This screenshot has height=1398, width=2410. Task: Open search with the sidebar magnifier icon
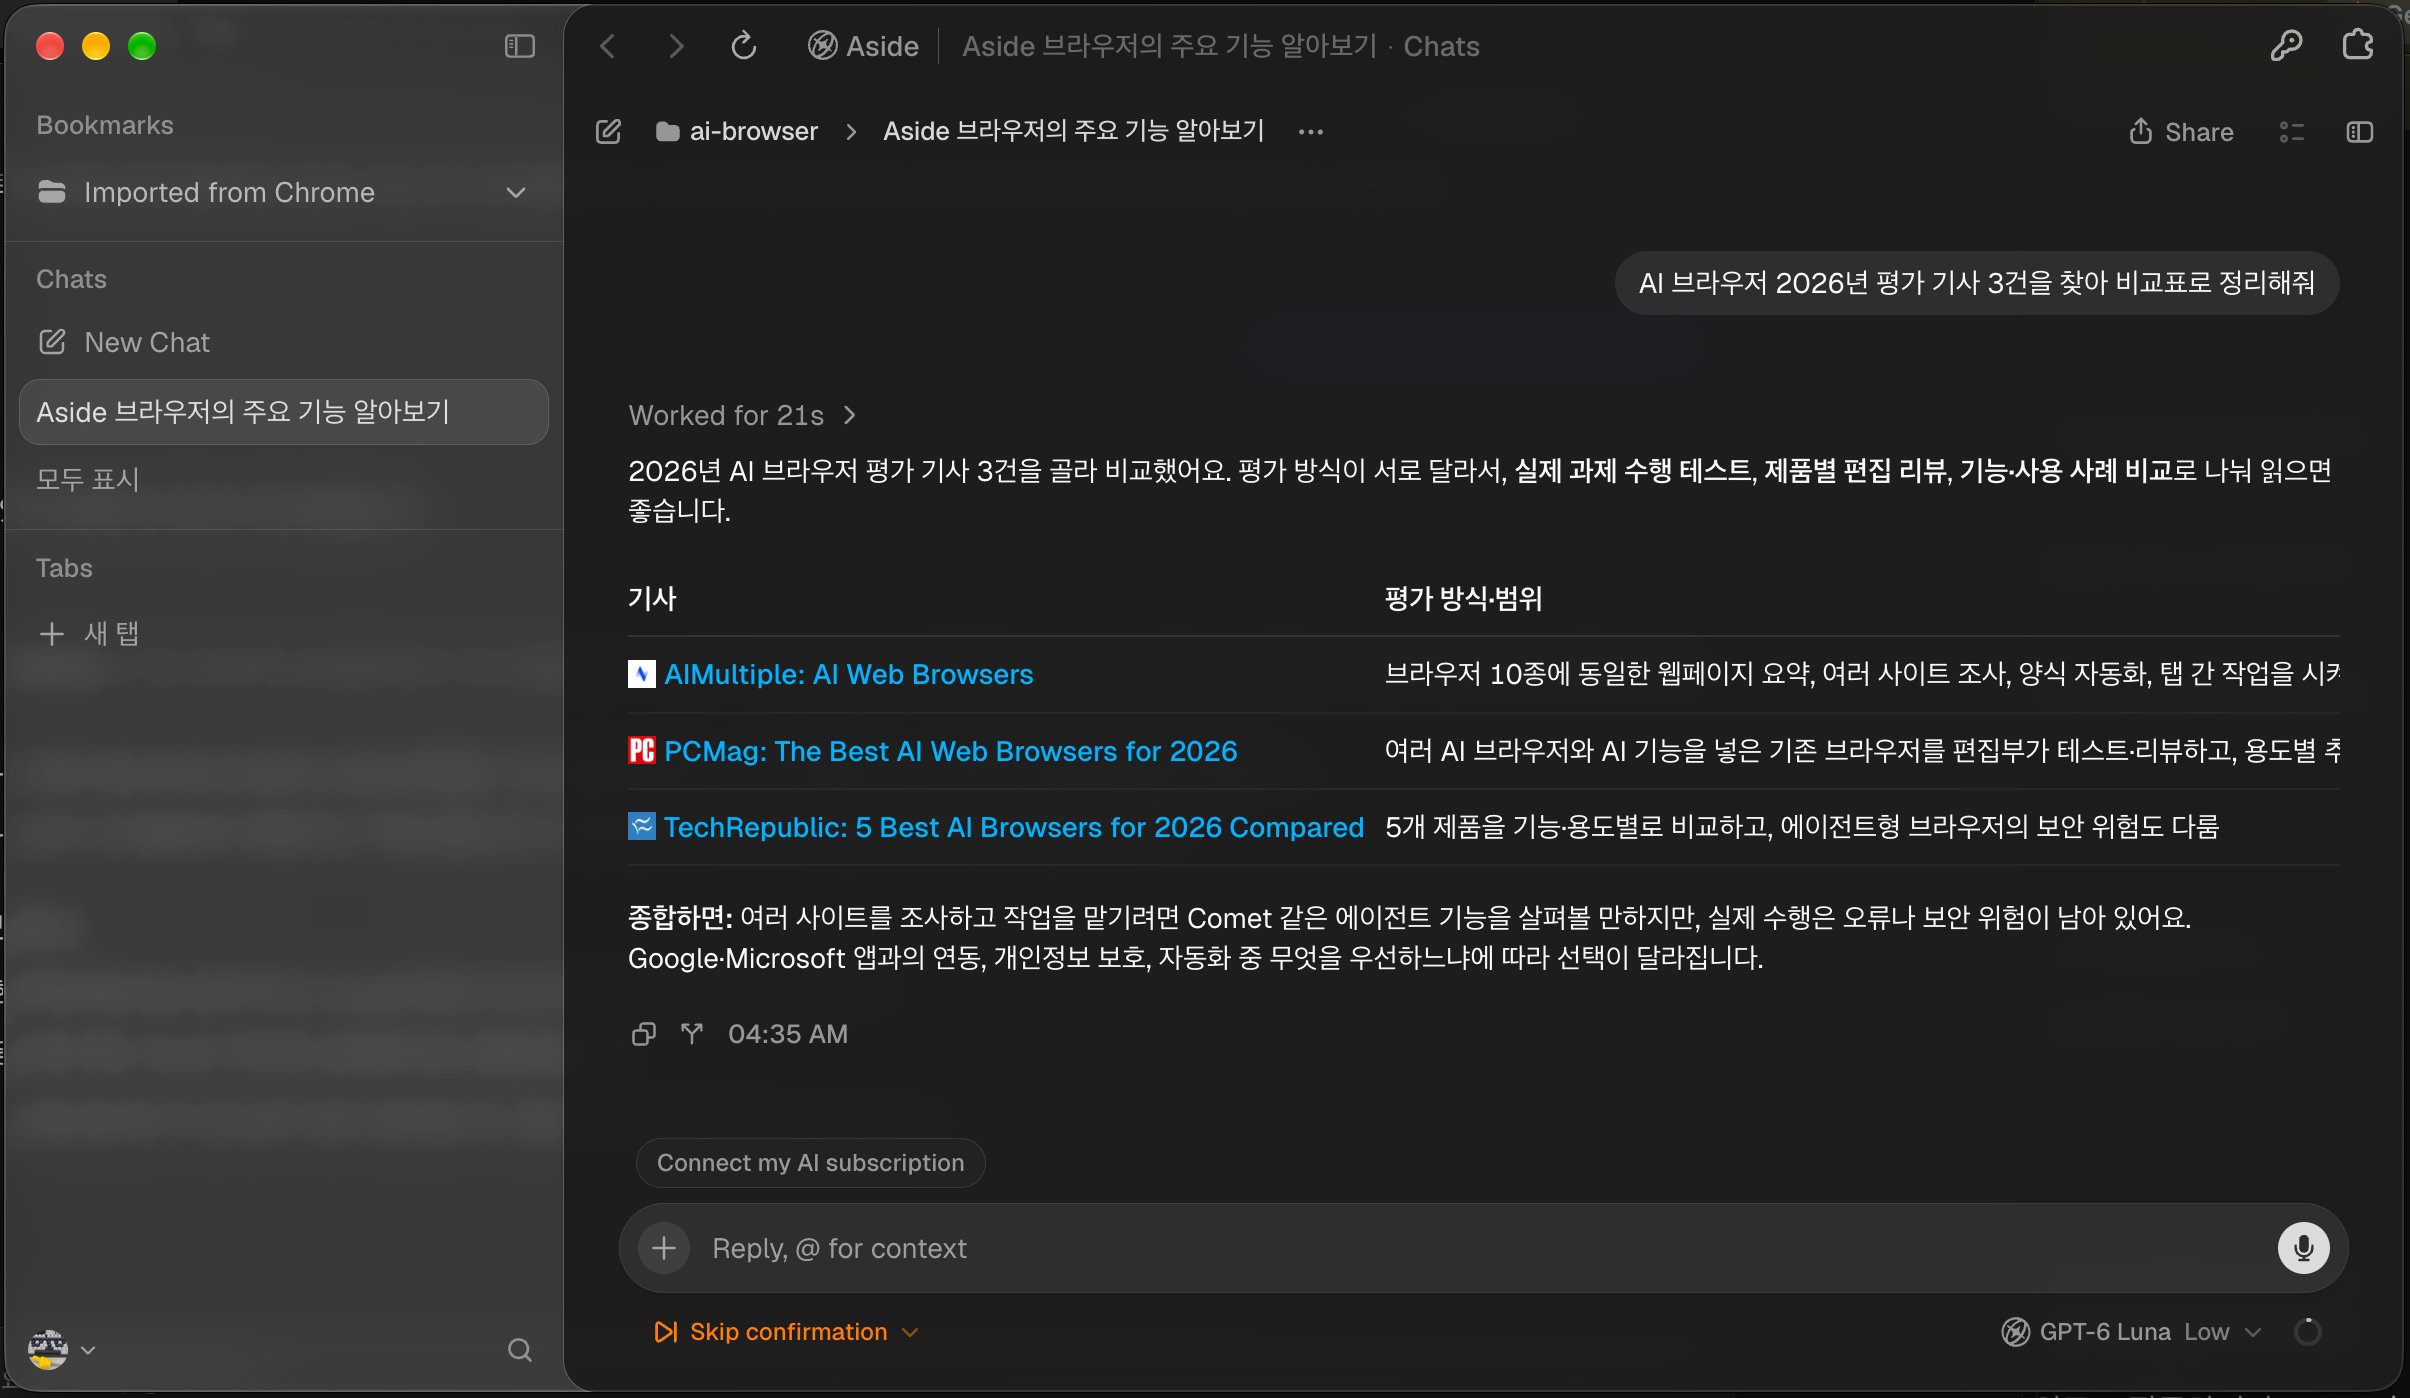[519, 1350]
